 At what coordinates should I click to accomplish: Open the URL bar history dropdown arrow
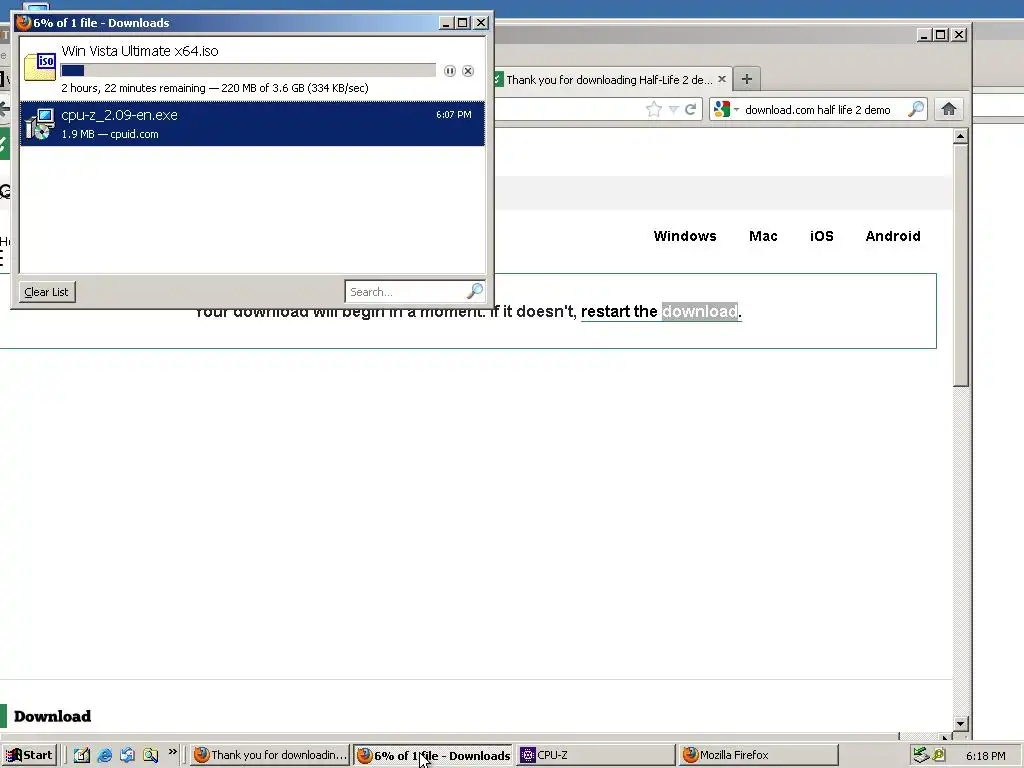coord(673,110)
